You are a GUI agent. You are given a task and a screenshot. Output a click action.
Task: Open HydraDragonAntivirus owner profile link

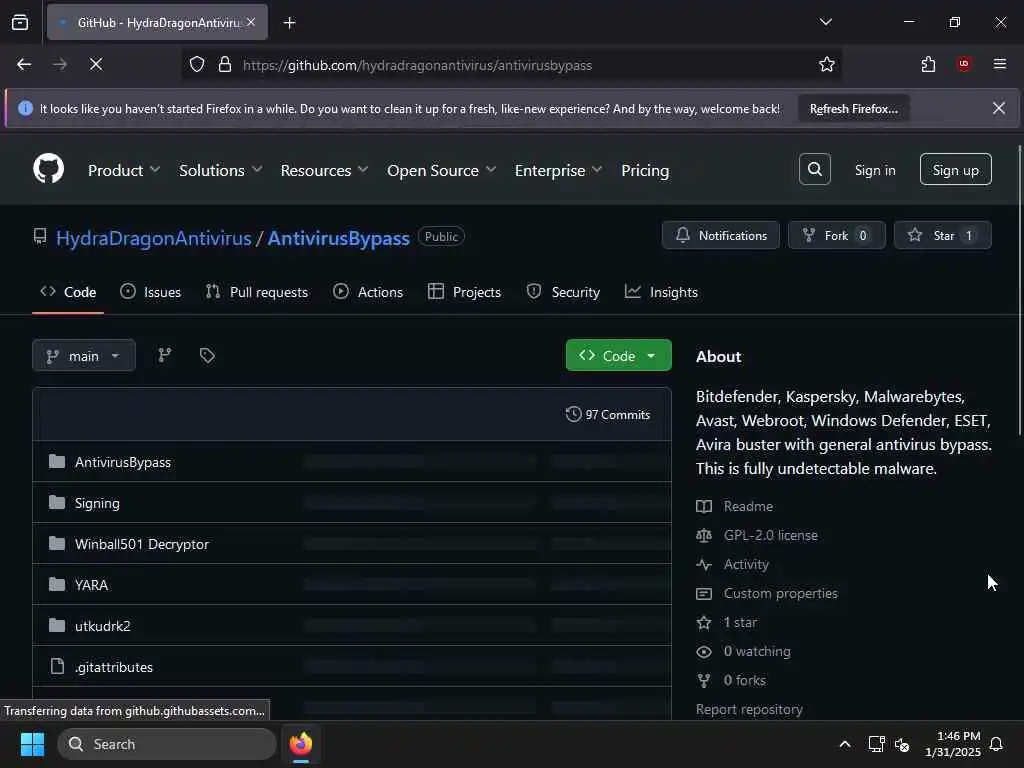[153, 238]
